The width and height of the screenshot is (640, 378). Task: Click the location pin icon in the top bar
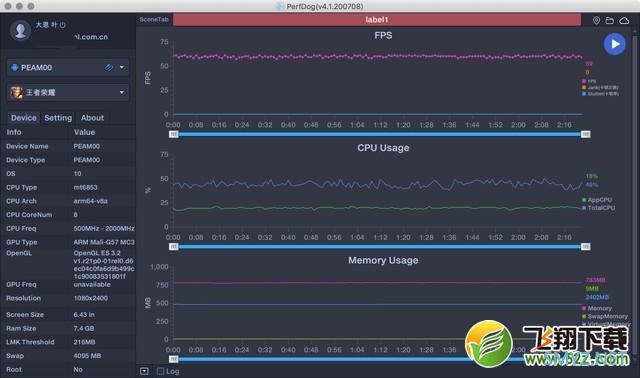coord(596,20)
